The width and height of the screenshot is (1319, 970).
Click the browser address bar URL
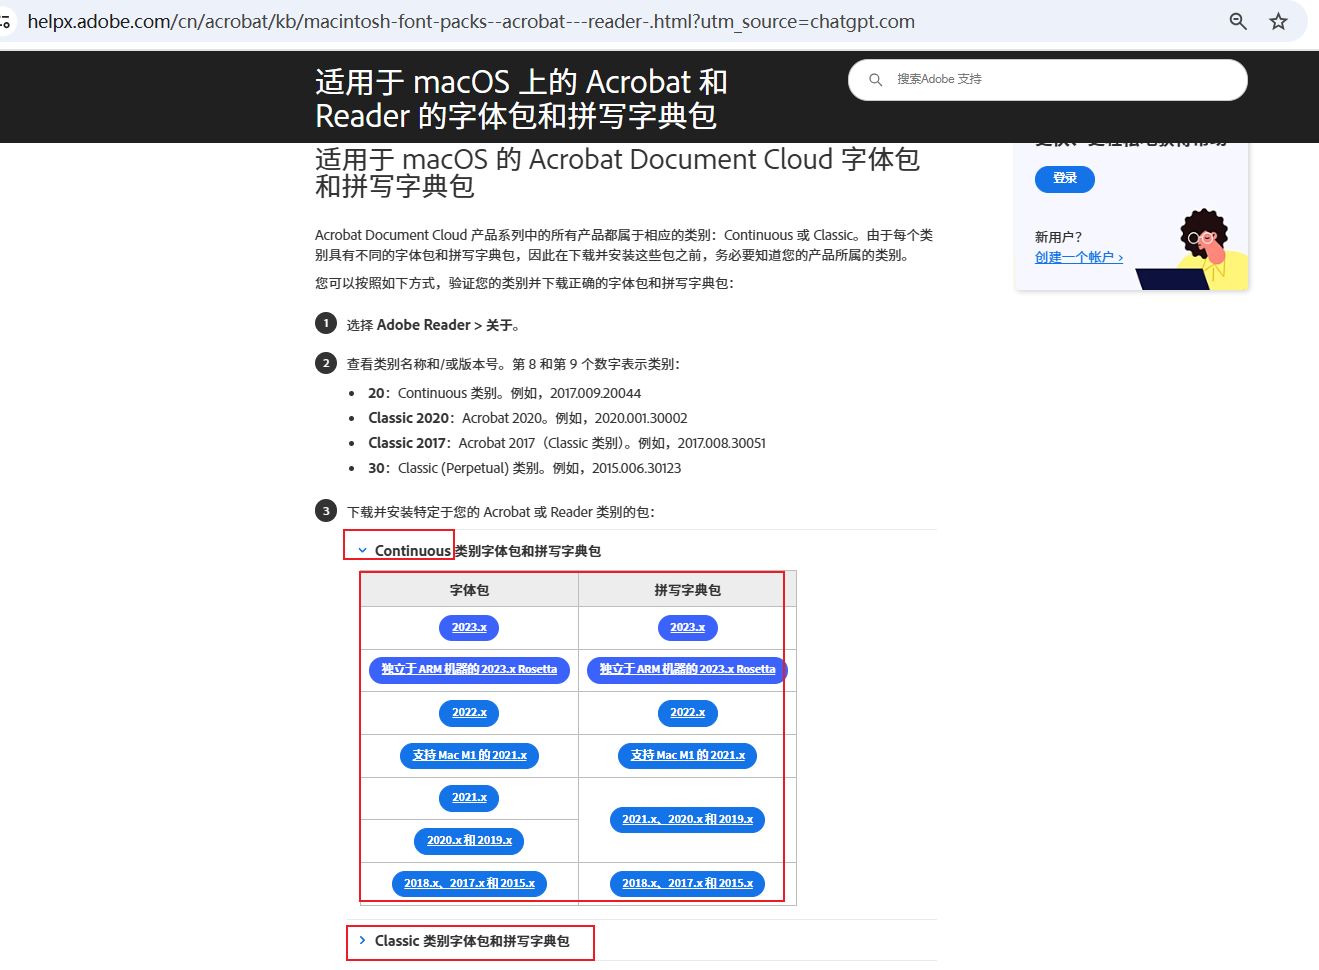(x=471, y=21)
